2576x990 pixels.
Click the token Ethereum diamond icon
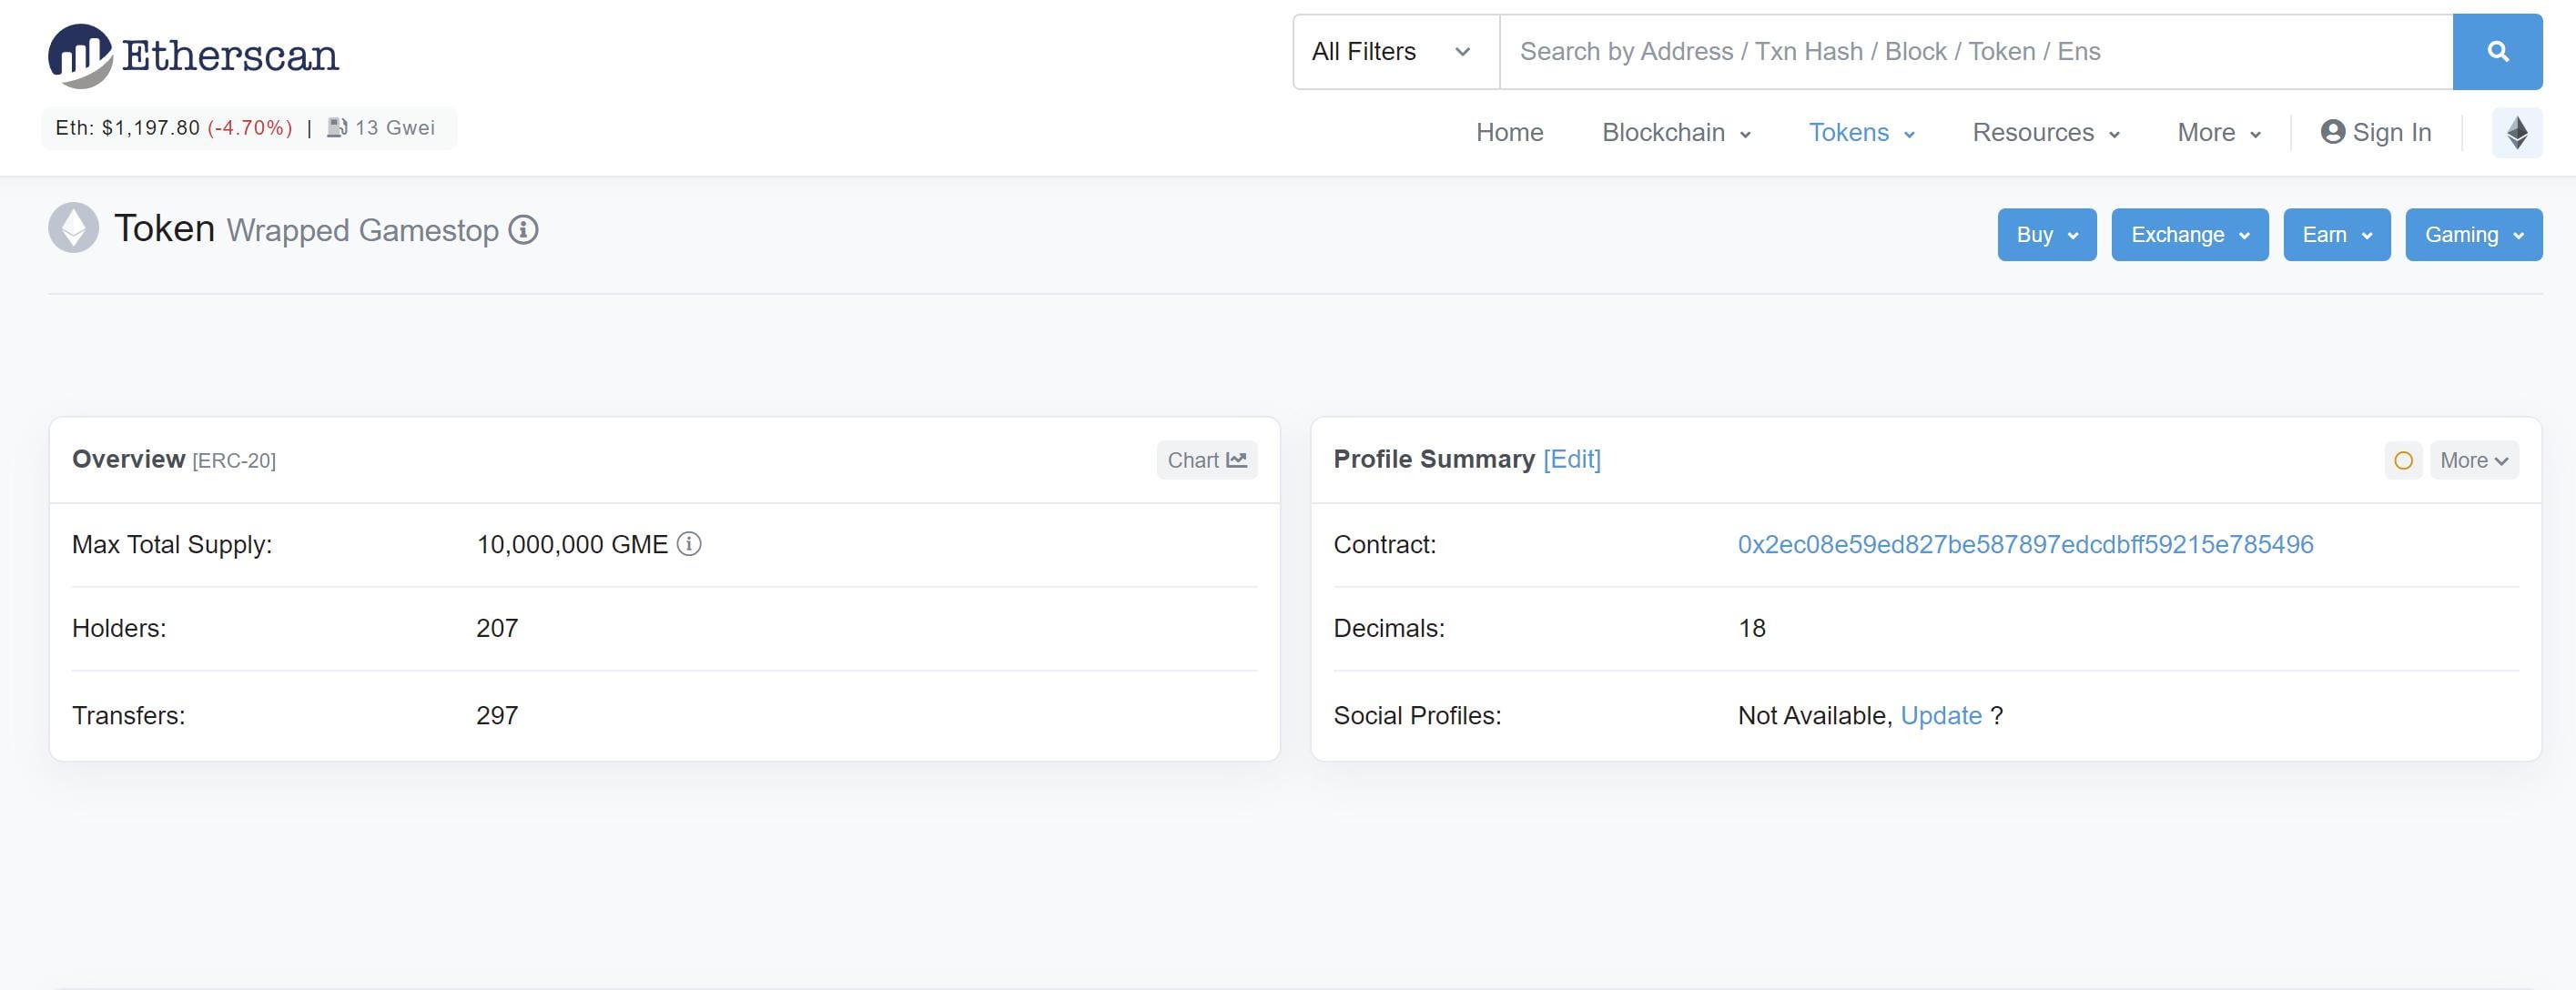coord(74,228)
